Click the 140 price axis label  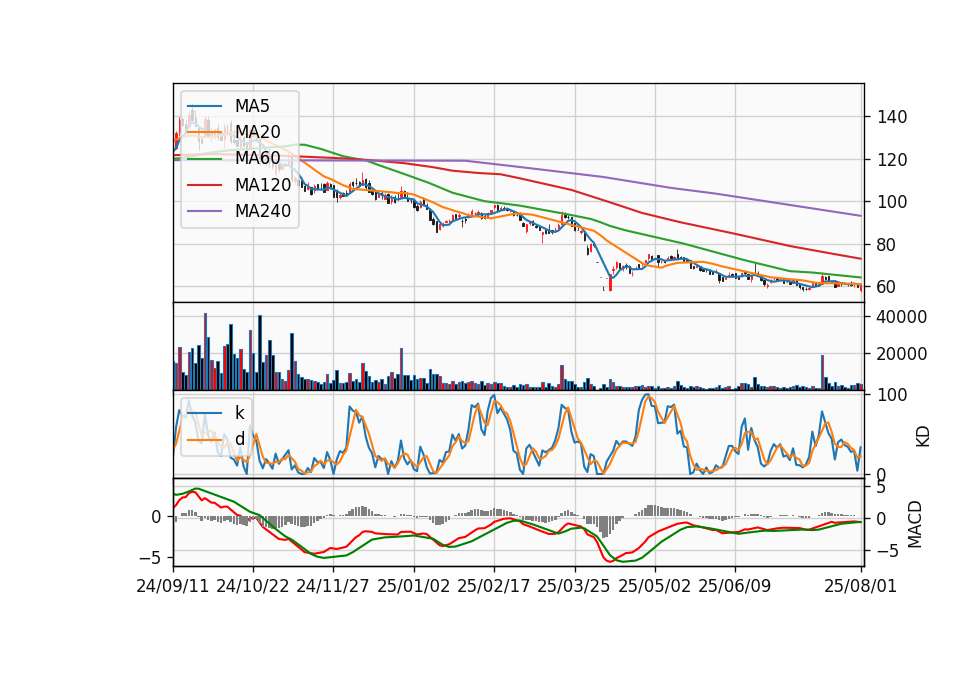click(x=892, y=117)
